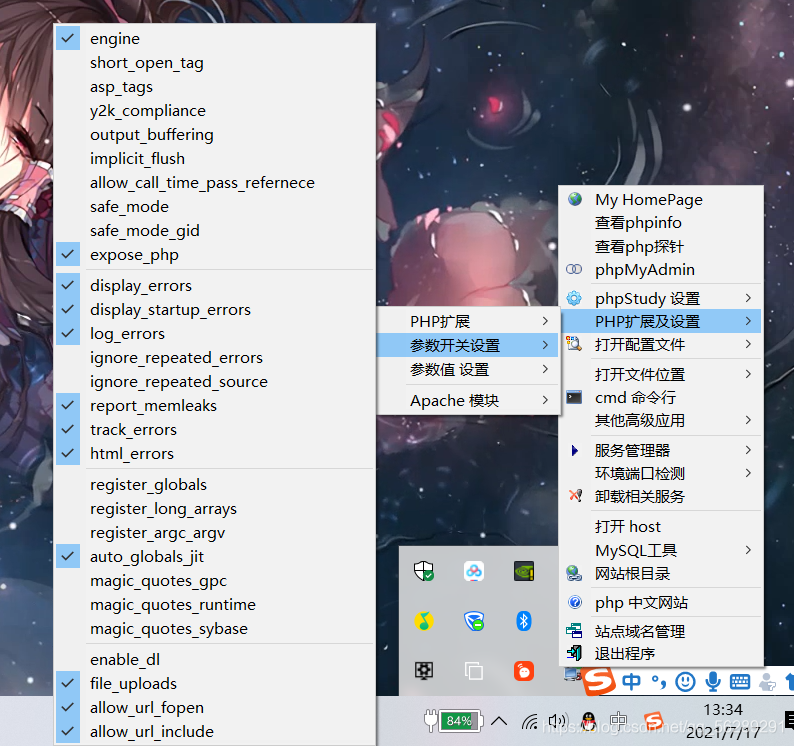Toggle allow_call_time_pass_refernece item
The height and width of the screenshot is (746, 794).
[215, 182]
